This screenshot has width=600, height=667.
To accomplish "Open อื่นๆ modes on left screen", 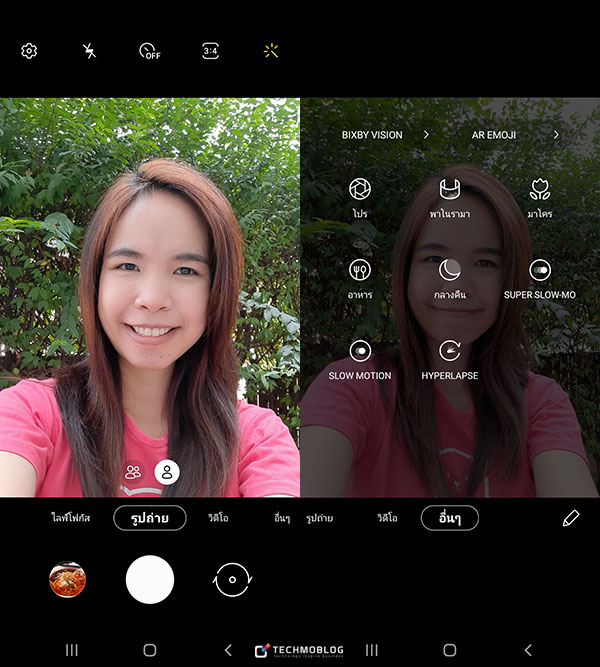I will (x=282, y=518).
